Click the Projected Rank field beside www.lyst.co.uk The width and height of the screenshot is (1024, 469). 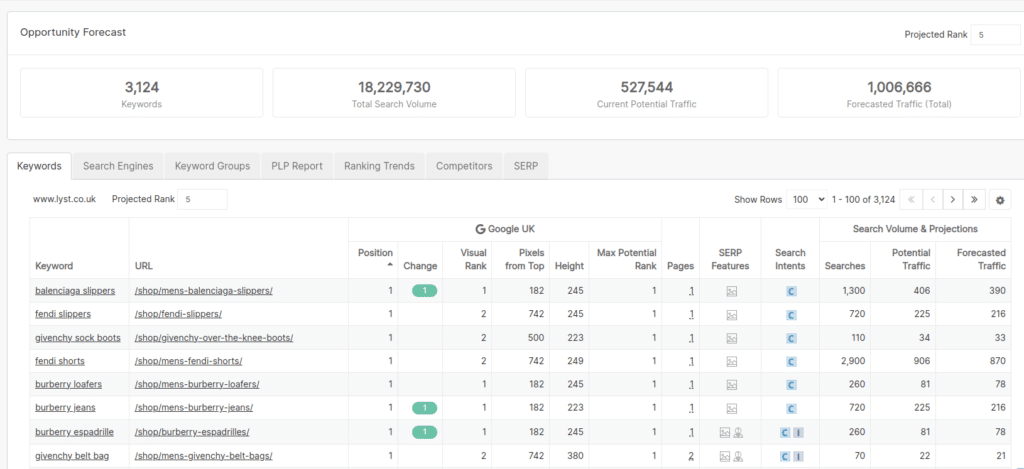(x=202, y=199)
